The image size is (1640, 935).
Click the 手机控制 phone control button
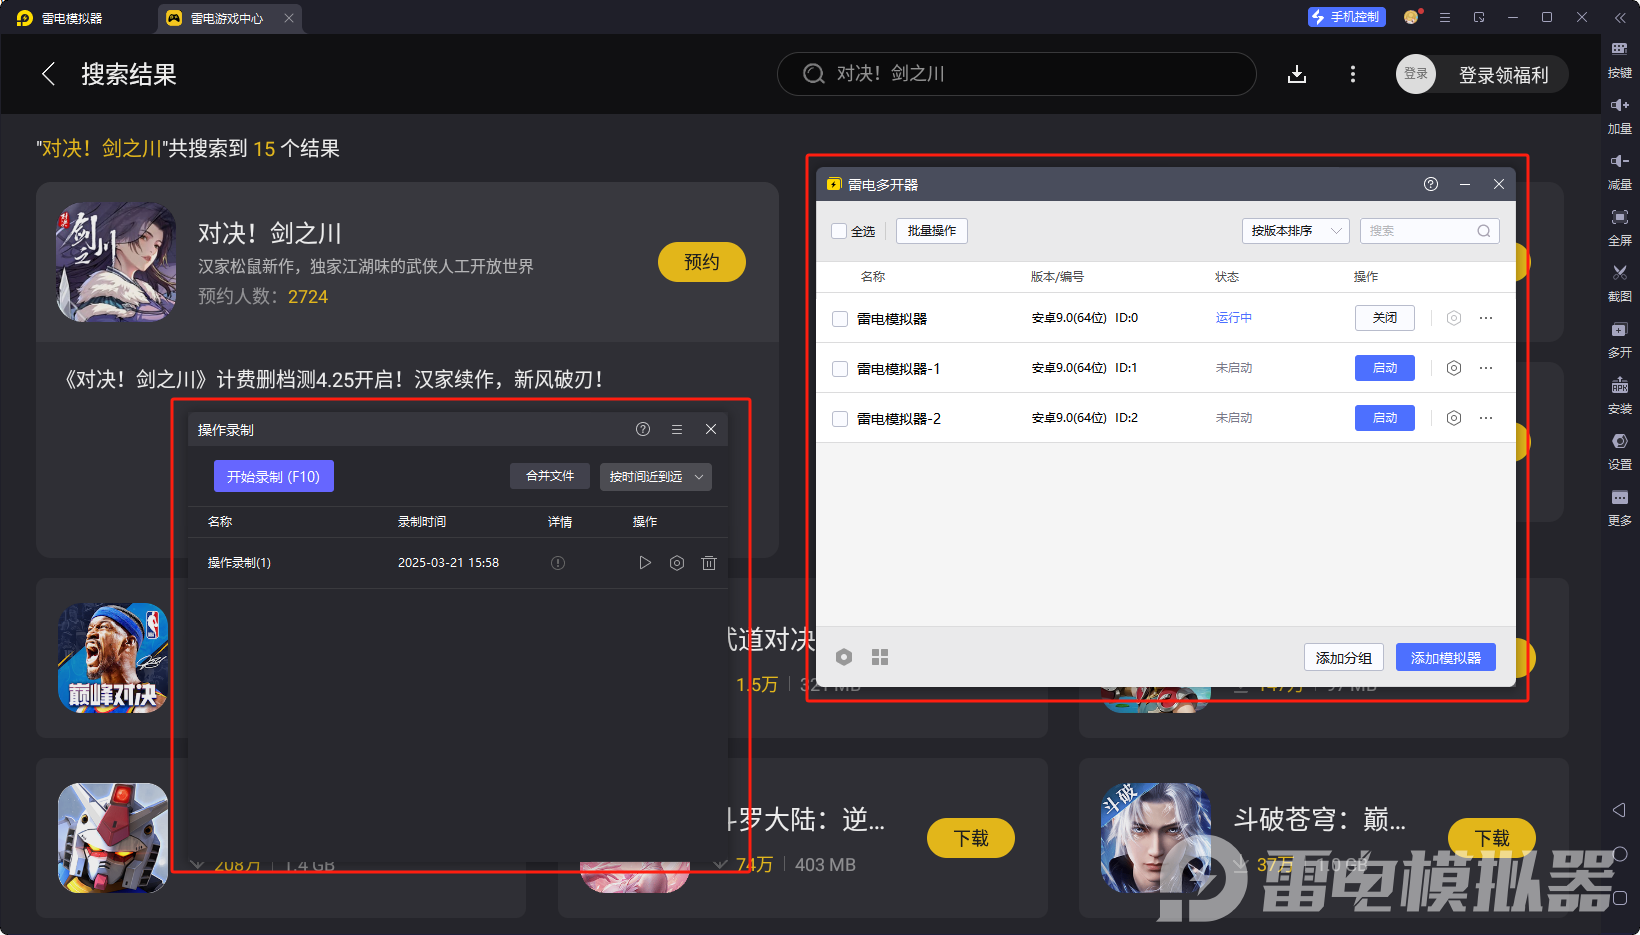1347,17
